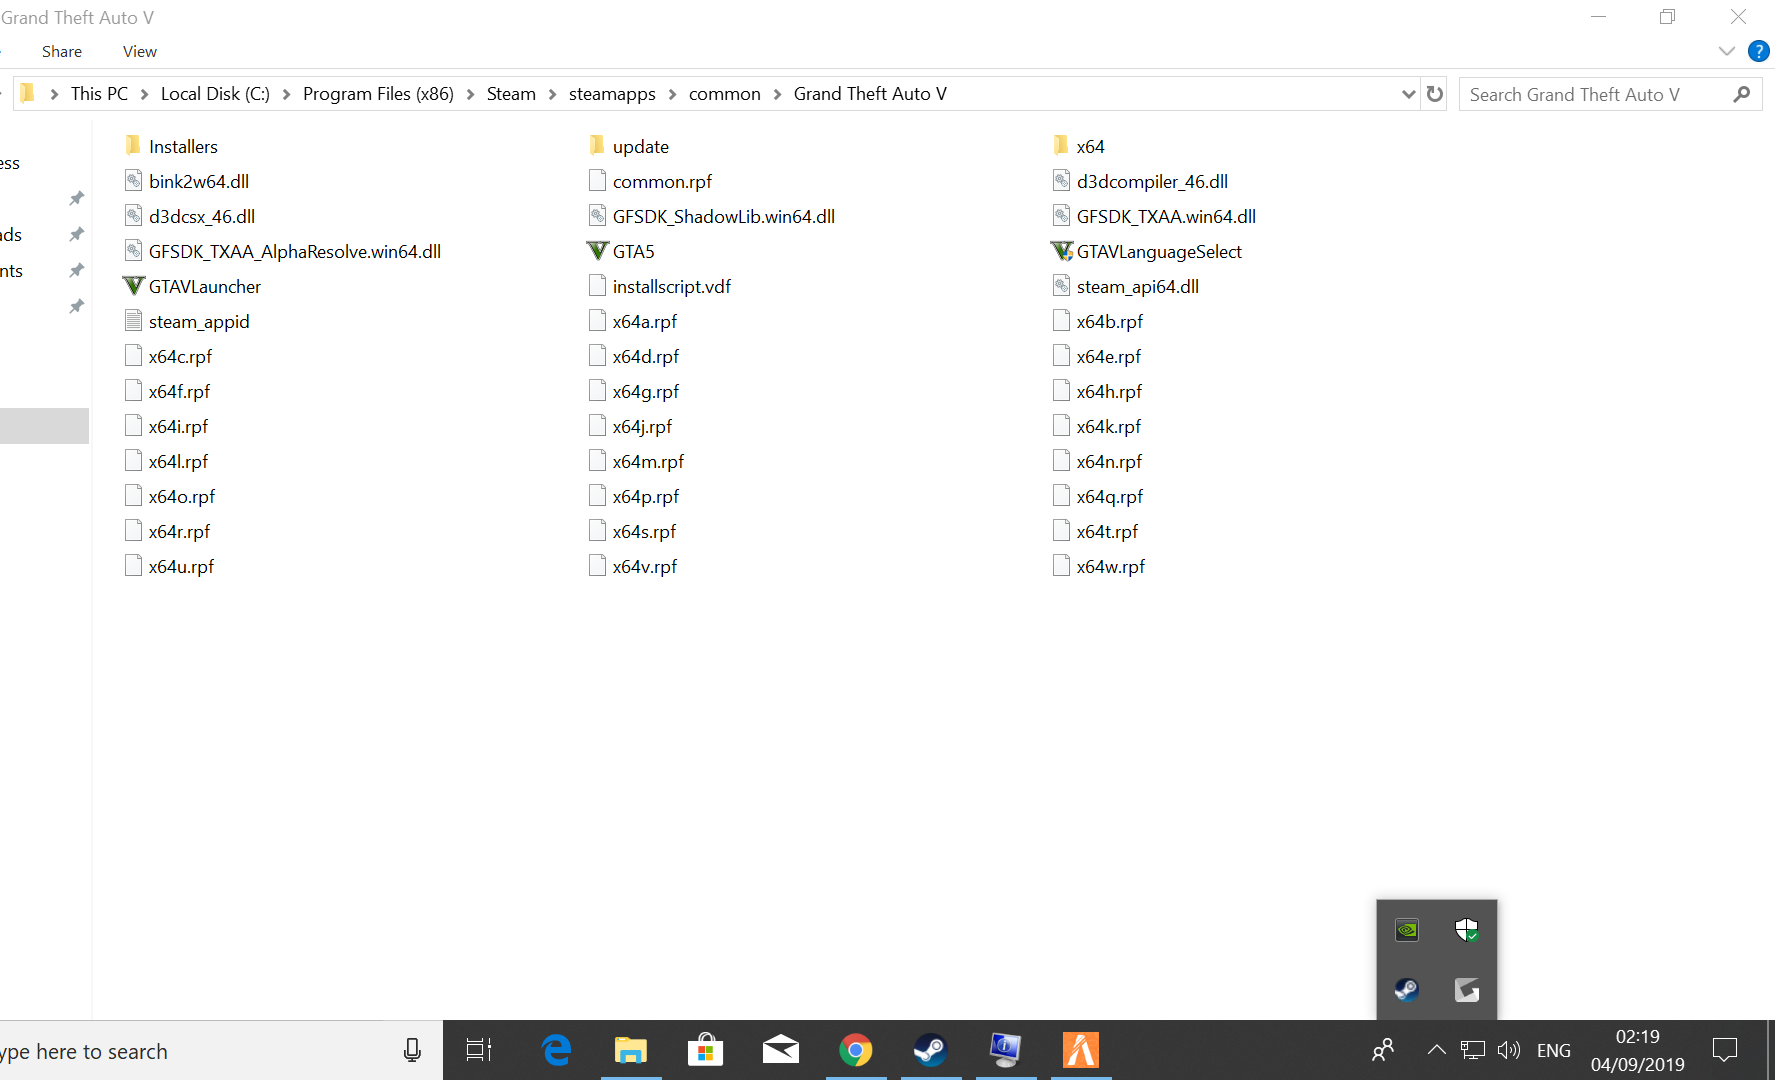Expand the Steam breadcrumb arrow
1775x1080 pixels.
(x=552, y=94)
